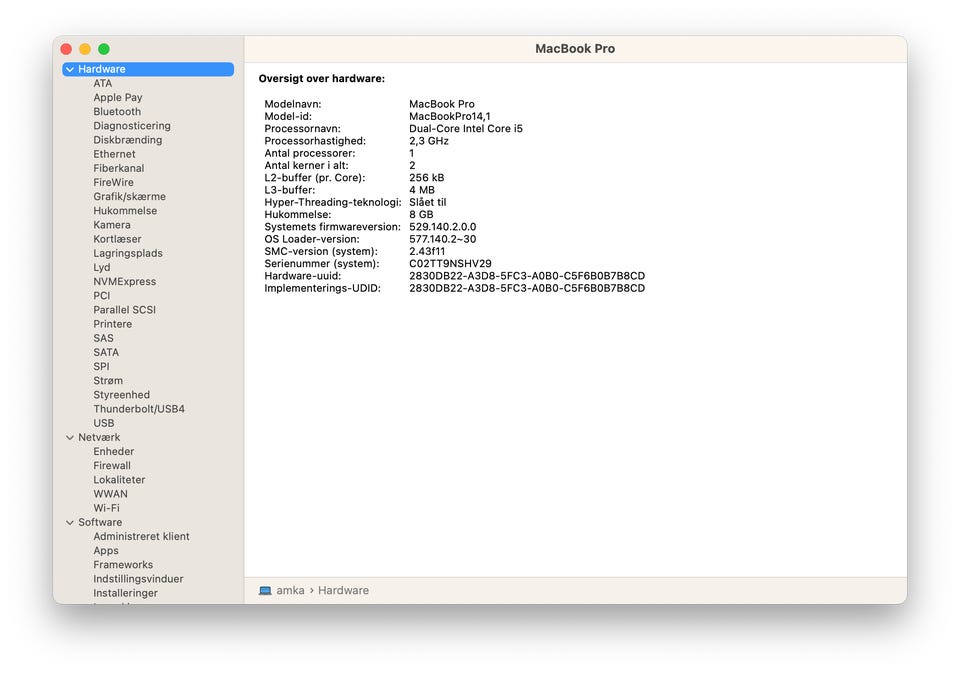Open the Kortlæser entry
Screen dimensions: 960x674
point(117,239)
